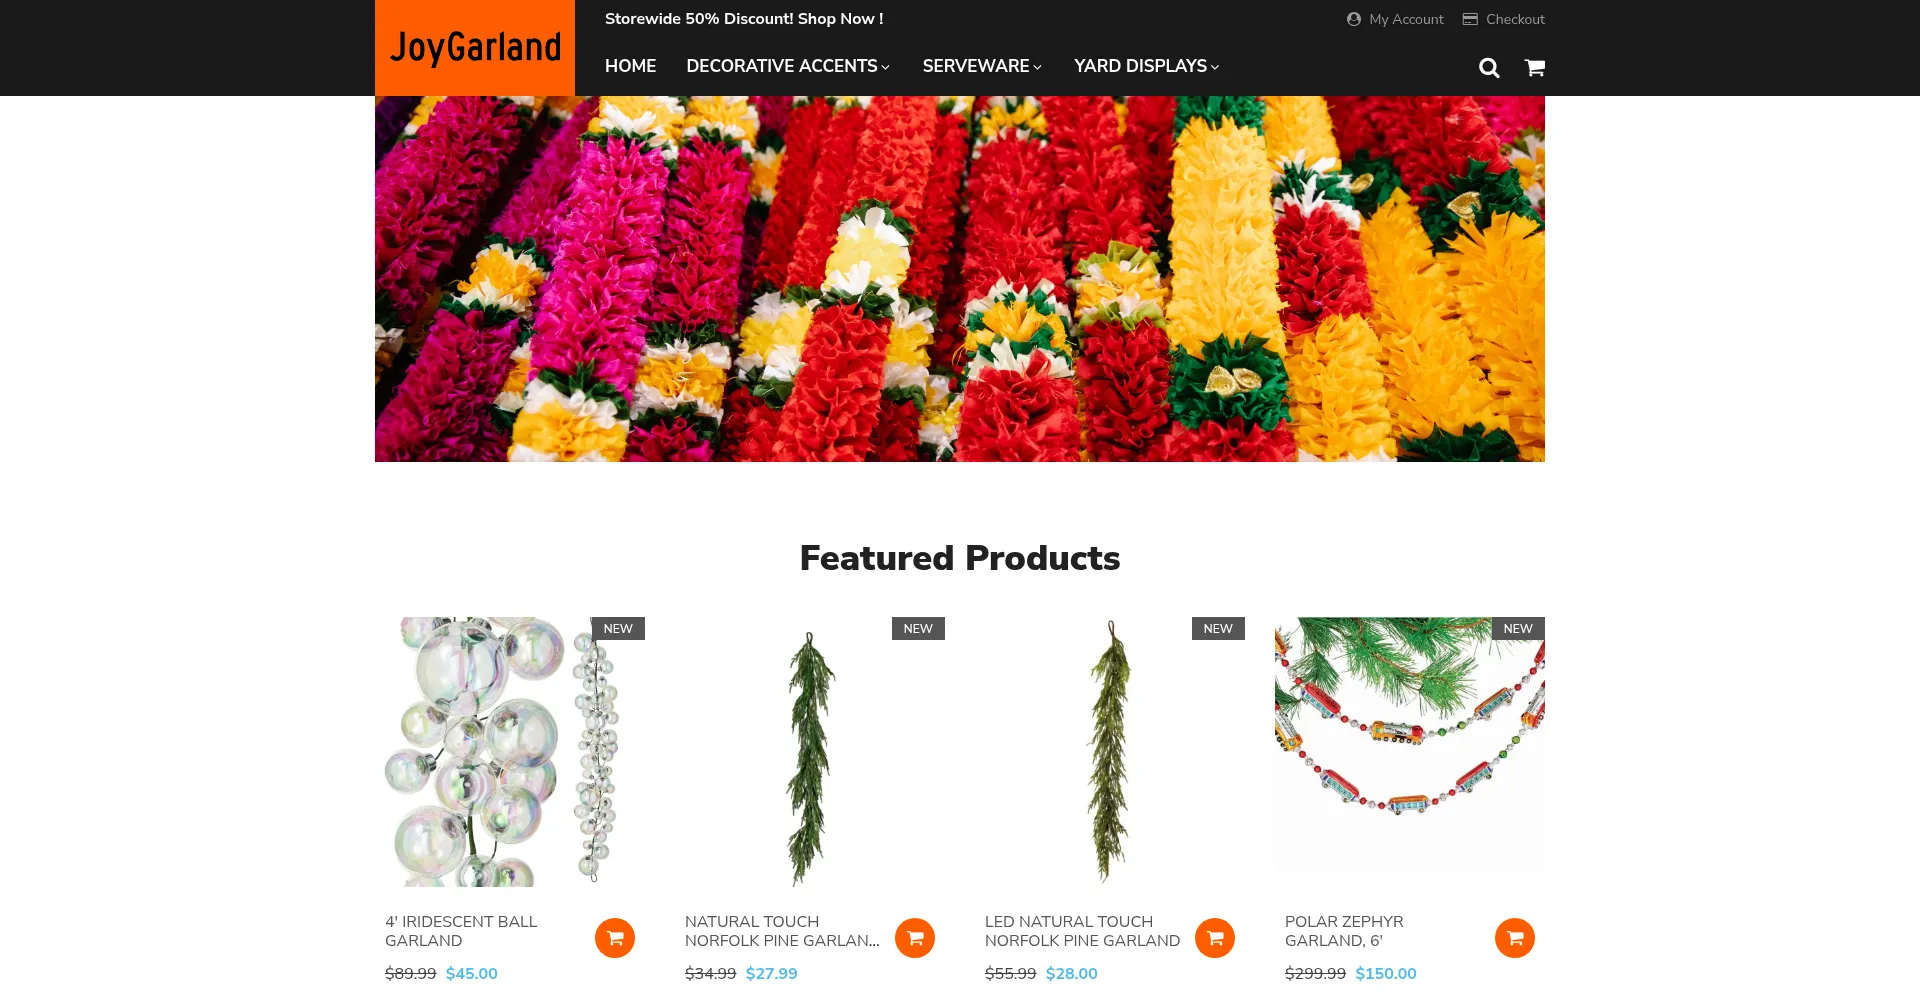Click the My Account user icon
1920x993 pixels.
tap(1354, 19)
